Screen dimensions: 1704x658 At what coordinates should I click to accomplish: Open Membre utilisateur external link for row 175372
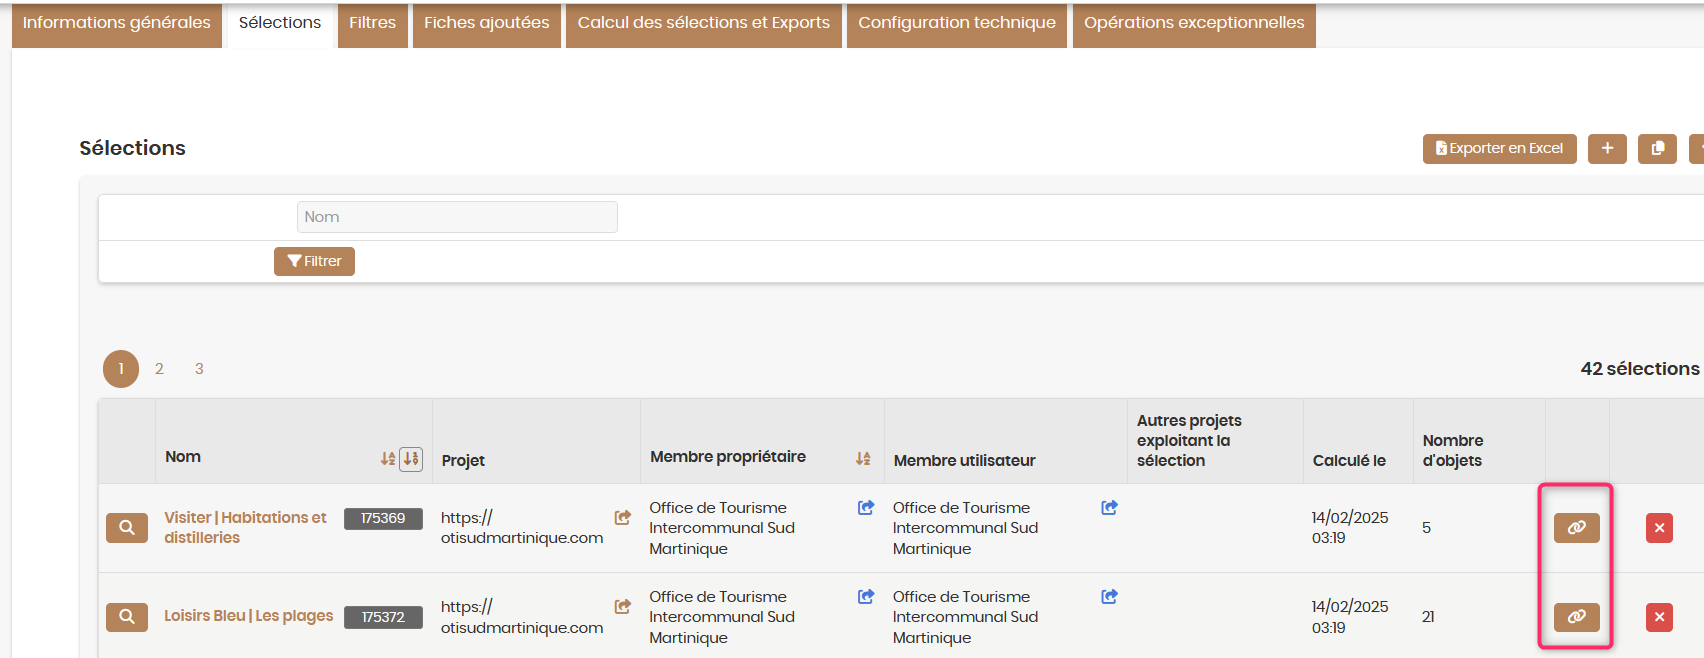click(x=1109, y=596)
